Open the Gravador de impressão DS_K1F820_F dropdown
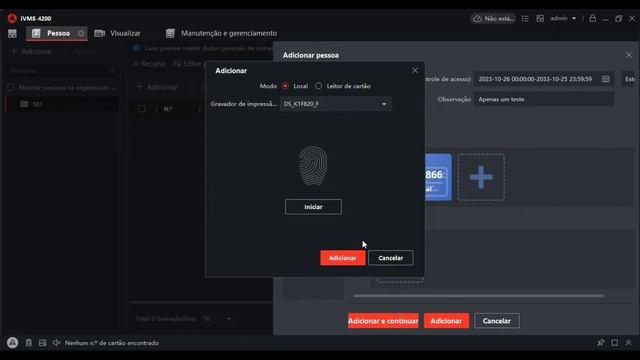Screen dimensions: 640x360 coord(336,104)
